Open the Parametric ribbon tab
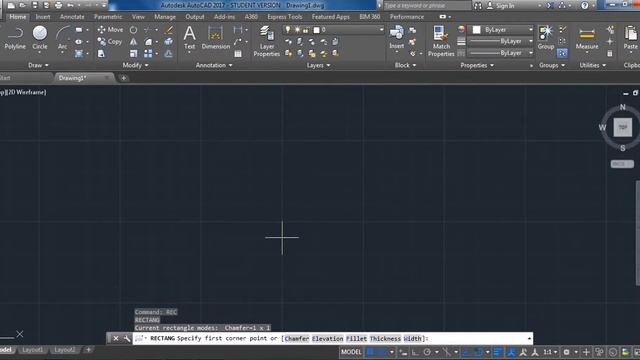This screenshot has width=640, height=360. (x=108, y=17)
